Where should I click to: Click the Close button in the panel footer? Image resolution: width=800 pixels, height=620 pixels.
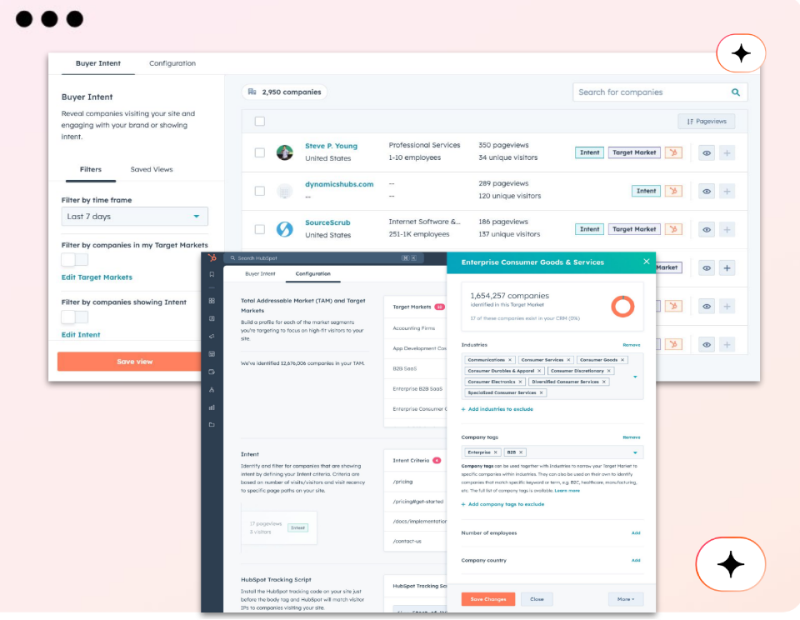coord(537,599)
